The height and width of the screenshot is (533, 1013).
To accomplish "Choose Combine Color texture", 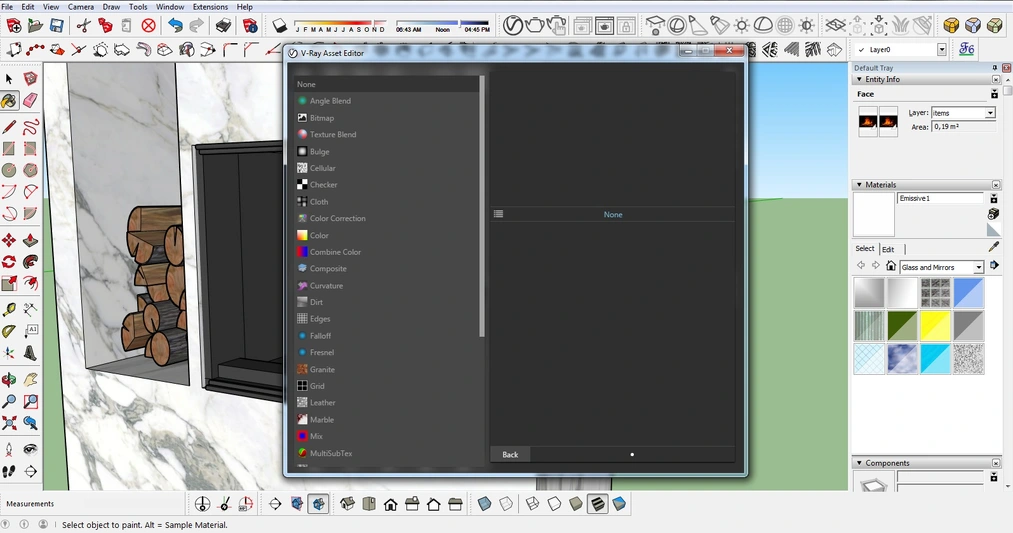I will [x=335, y=252].
